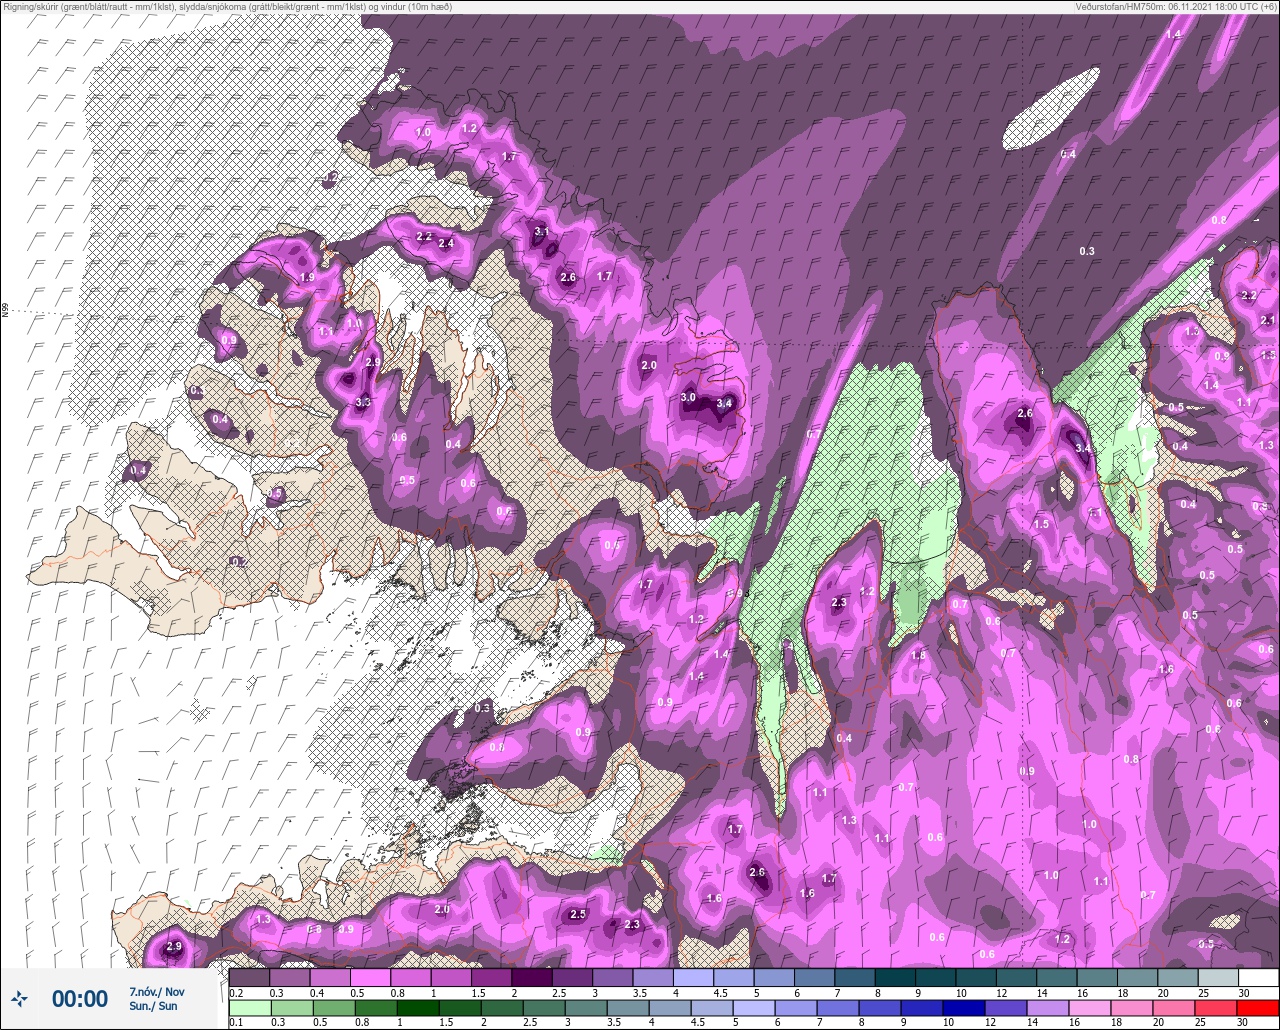Select upper legend swatch between 2 and 2.5
The width and height of the screenshot is (1280, 1030).
pos(532,977)
